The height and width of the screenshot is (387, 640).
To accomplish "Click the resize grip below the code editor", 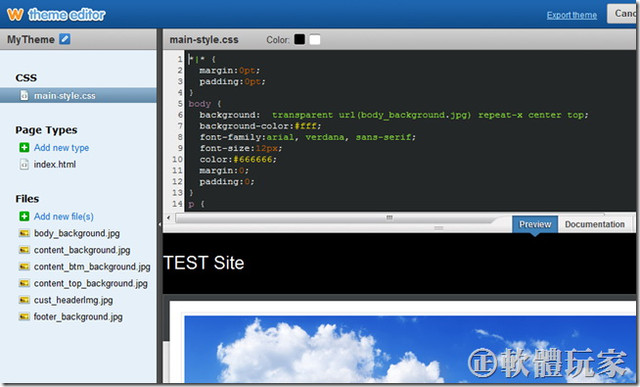I will point(438,228).
